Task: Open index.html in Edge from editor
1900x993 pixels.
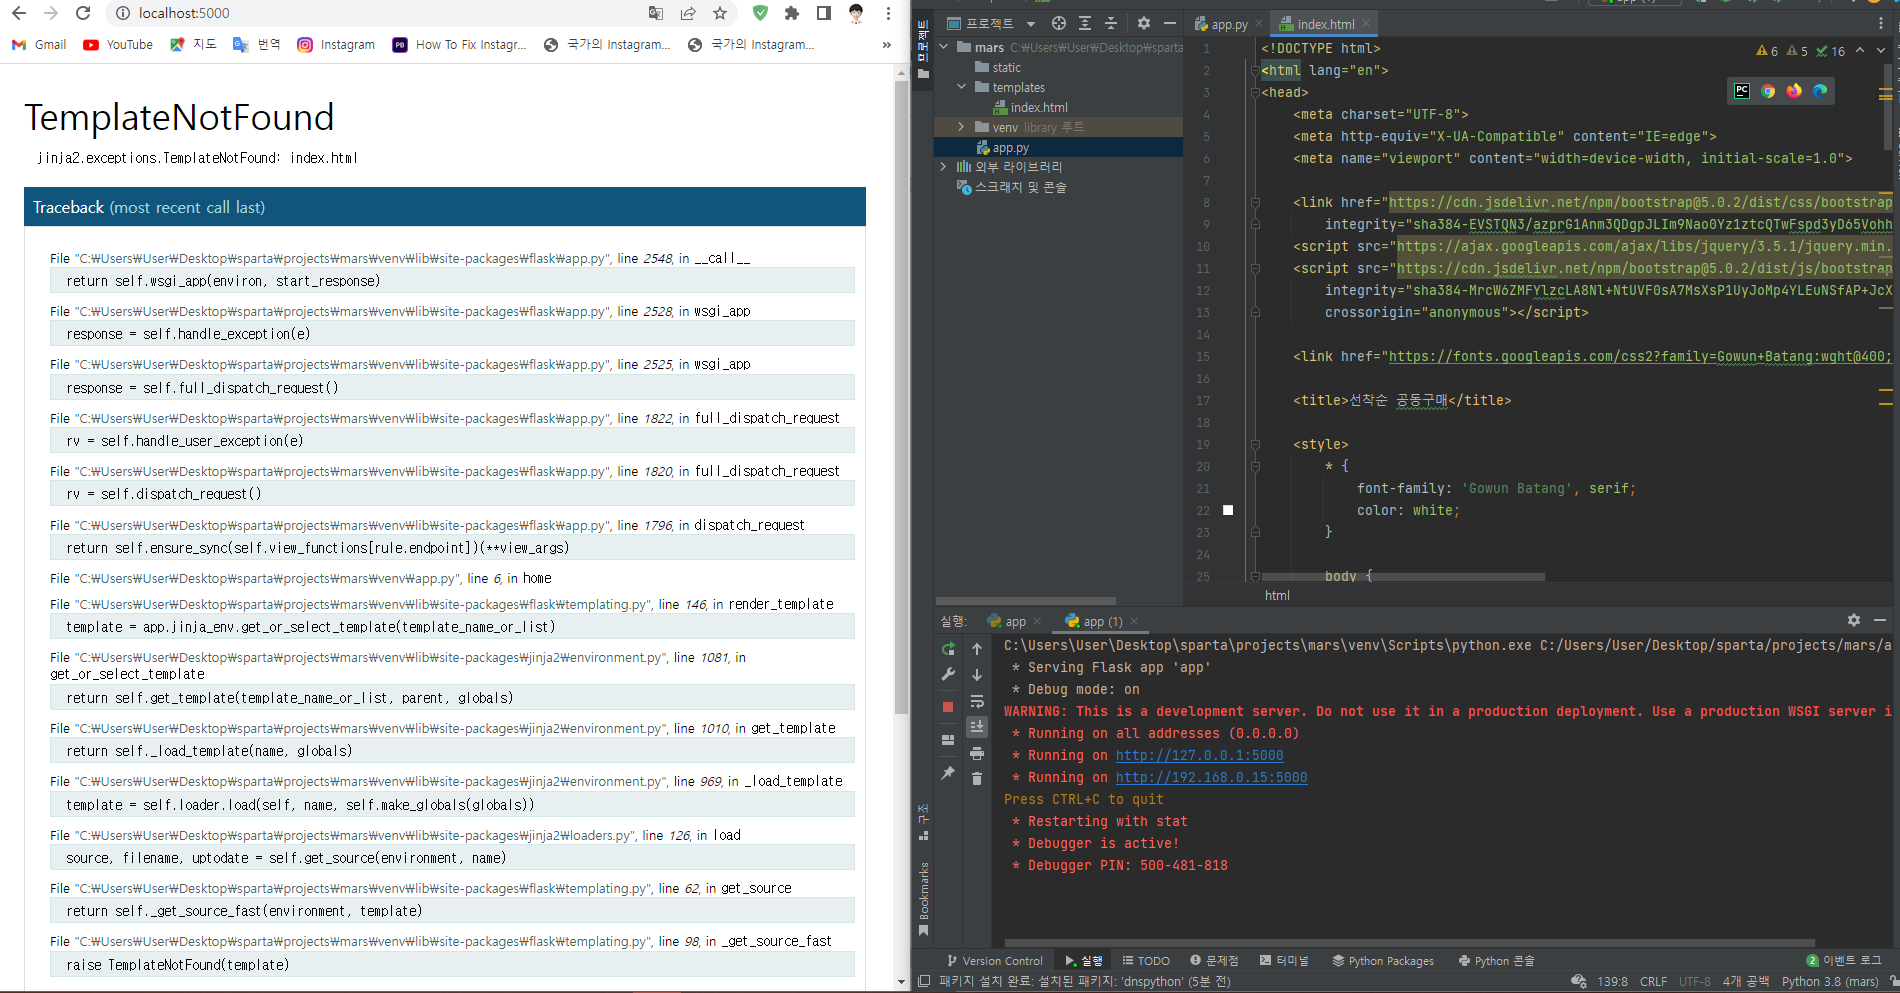Action: coord(1820,91)
